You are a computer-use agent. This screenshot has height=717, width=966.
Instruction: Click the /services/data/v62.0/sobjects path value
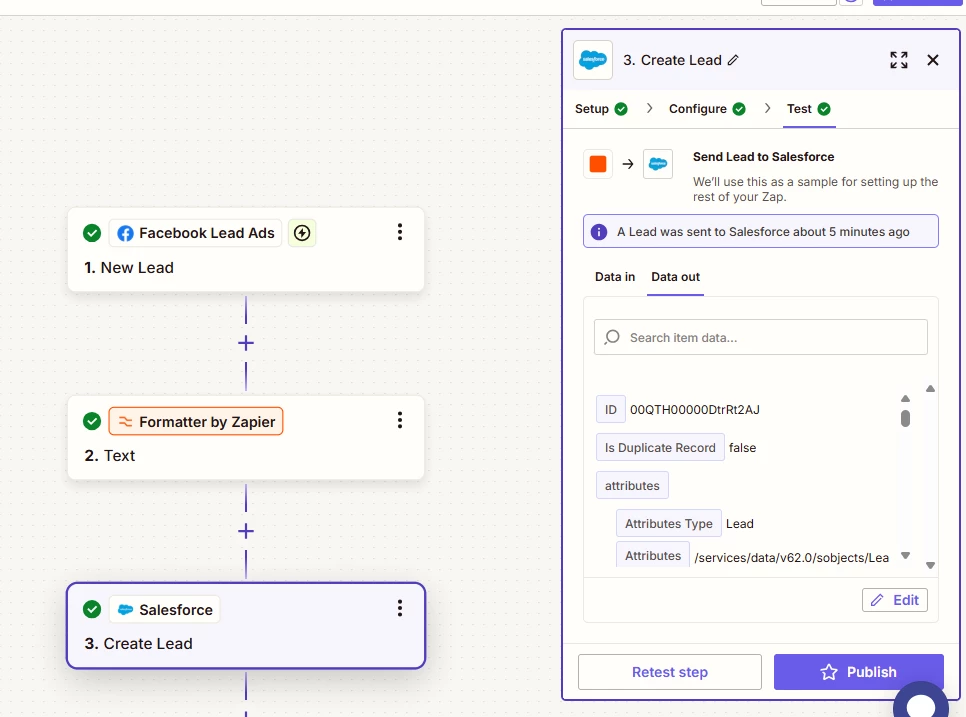click(x=792, y=557)
